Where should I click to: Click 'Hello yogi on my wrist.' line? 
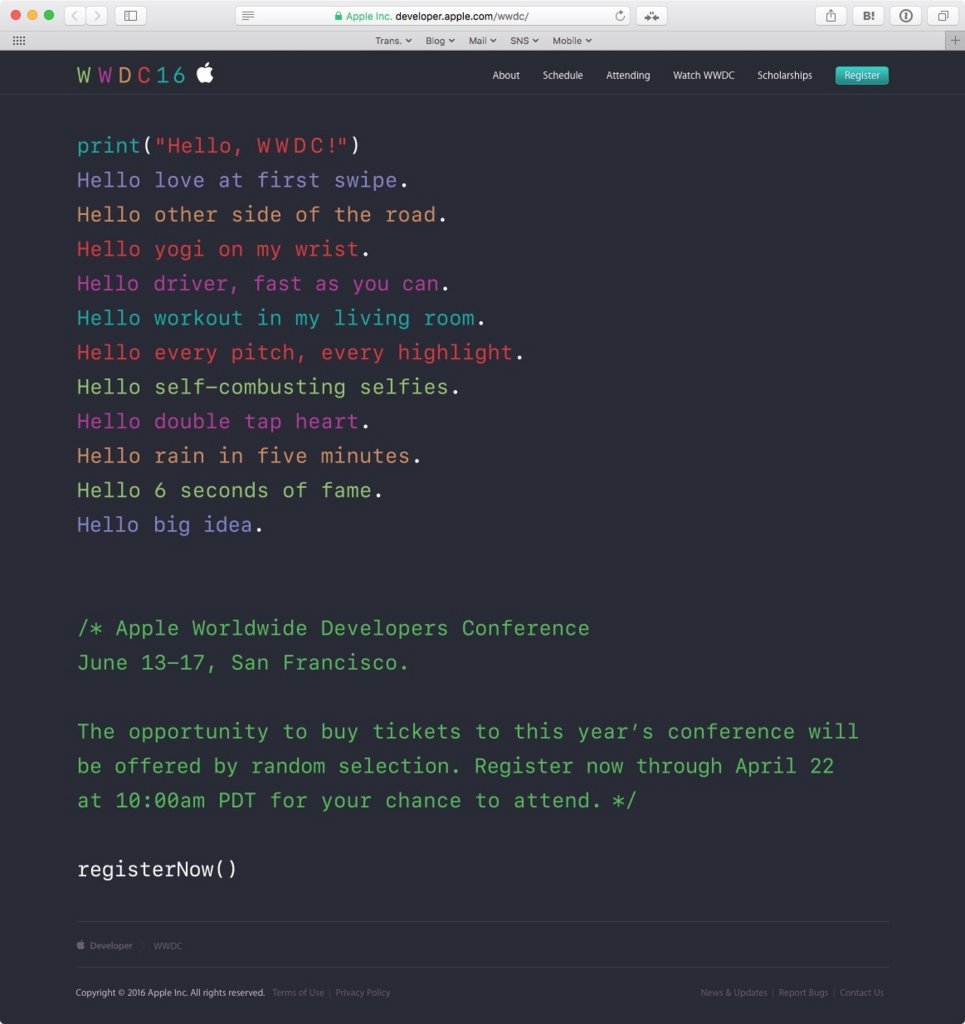(223, 249)
